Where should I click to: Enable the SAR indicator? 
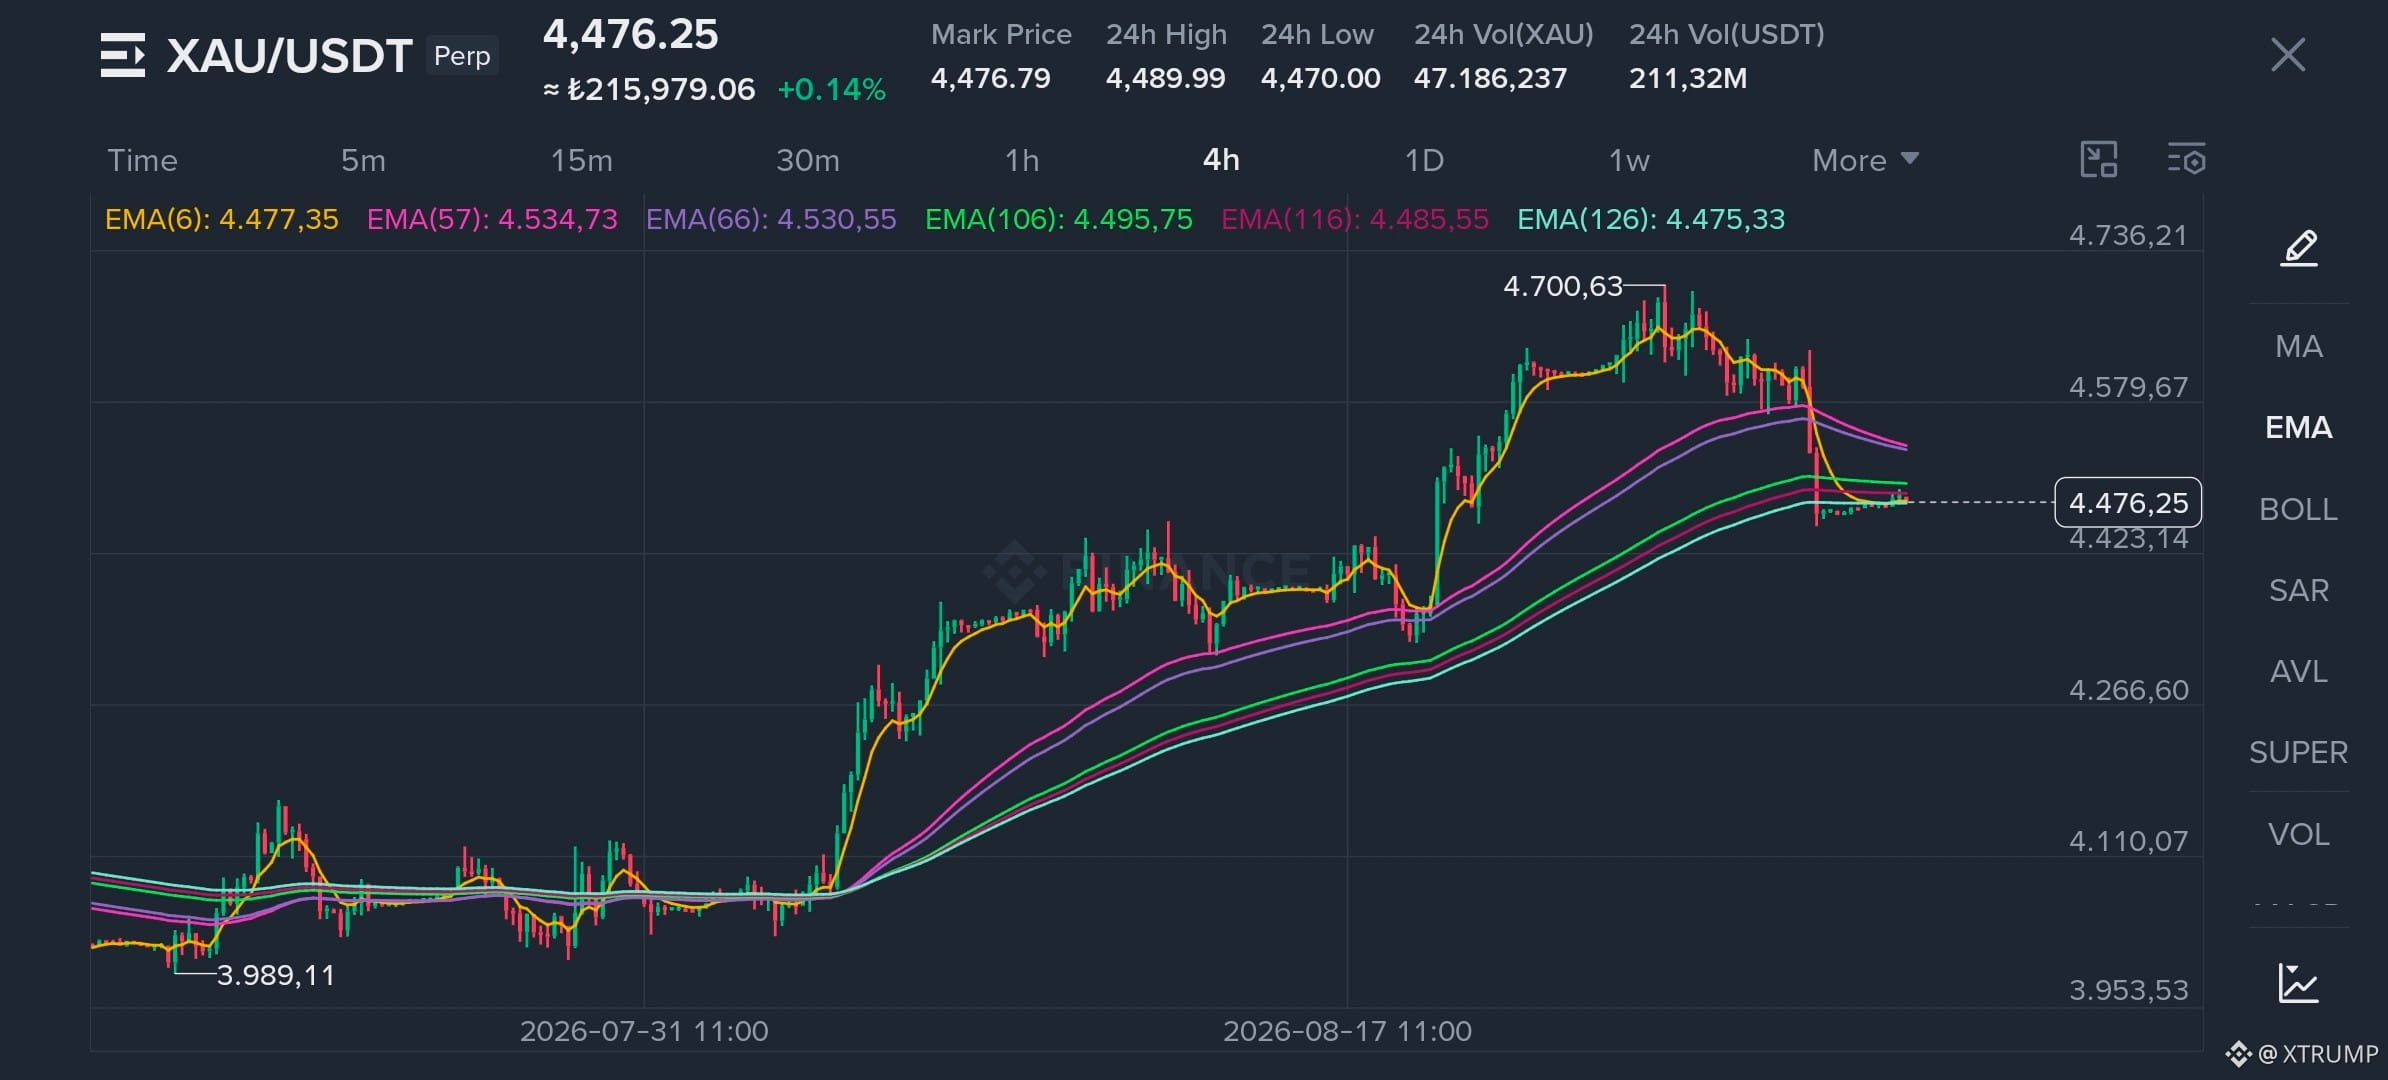click(2298, 590)
